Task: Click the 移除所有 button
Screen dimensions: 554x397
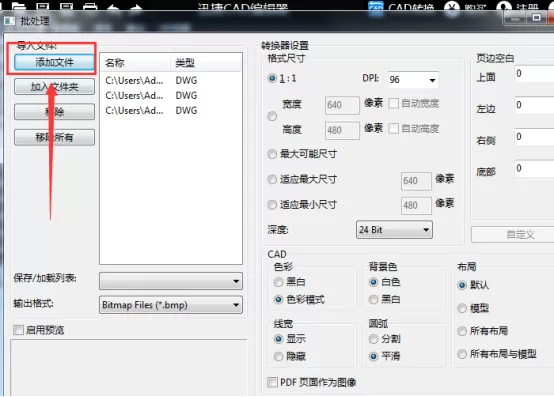Action: click(54, 137)
